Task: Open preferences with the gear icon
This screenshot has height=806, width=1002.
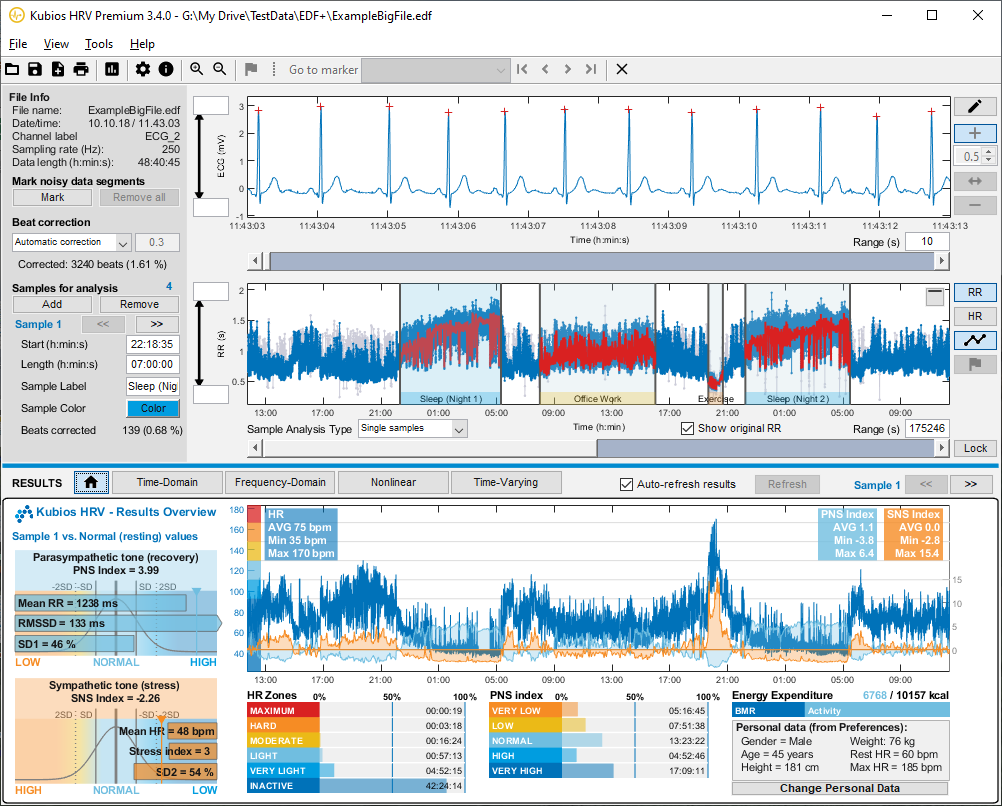Action: (x=143, y=69)
